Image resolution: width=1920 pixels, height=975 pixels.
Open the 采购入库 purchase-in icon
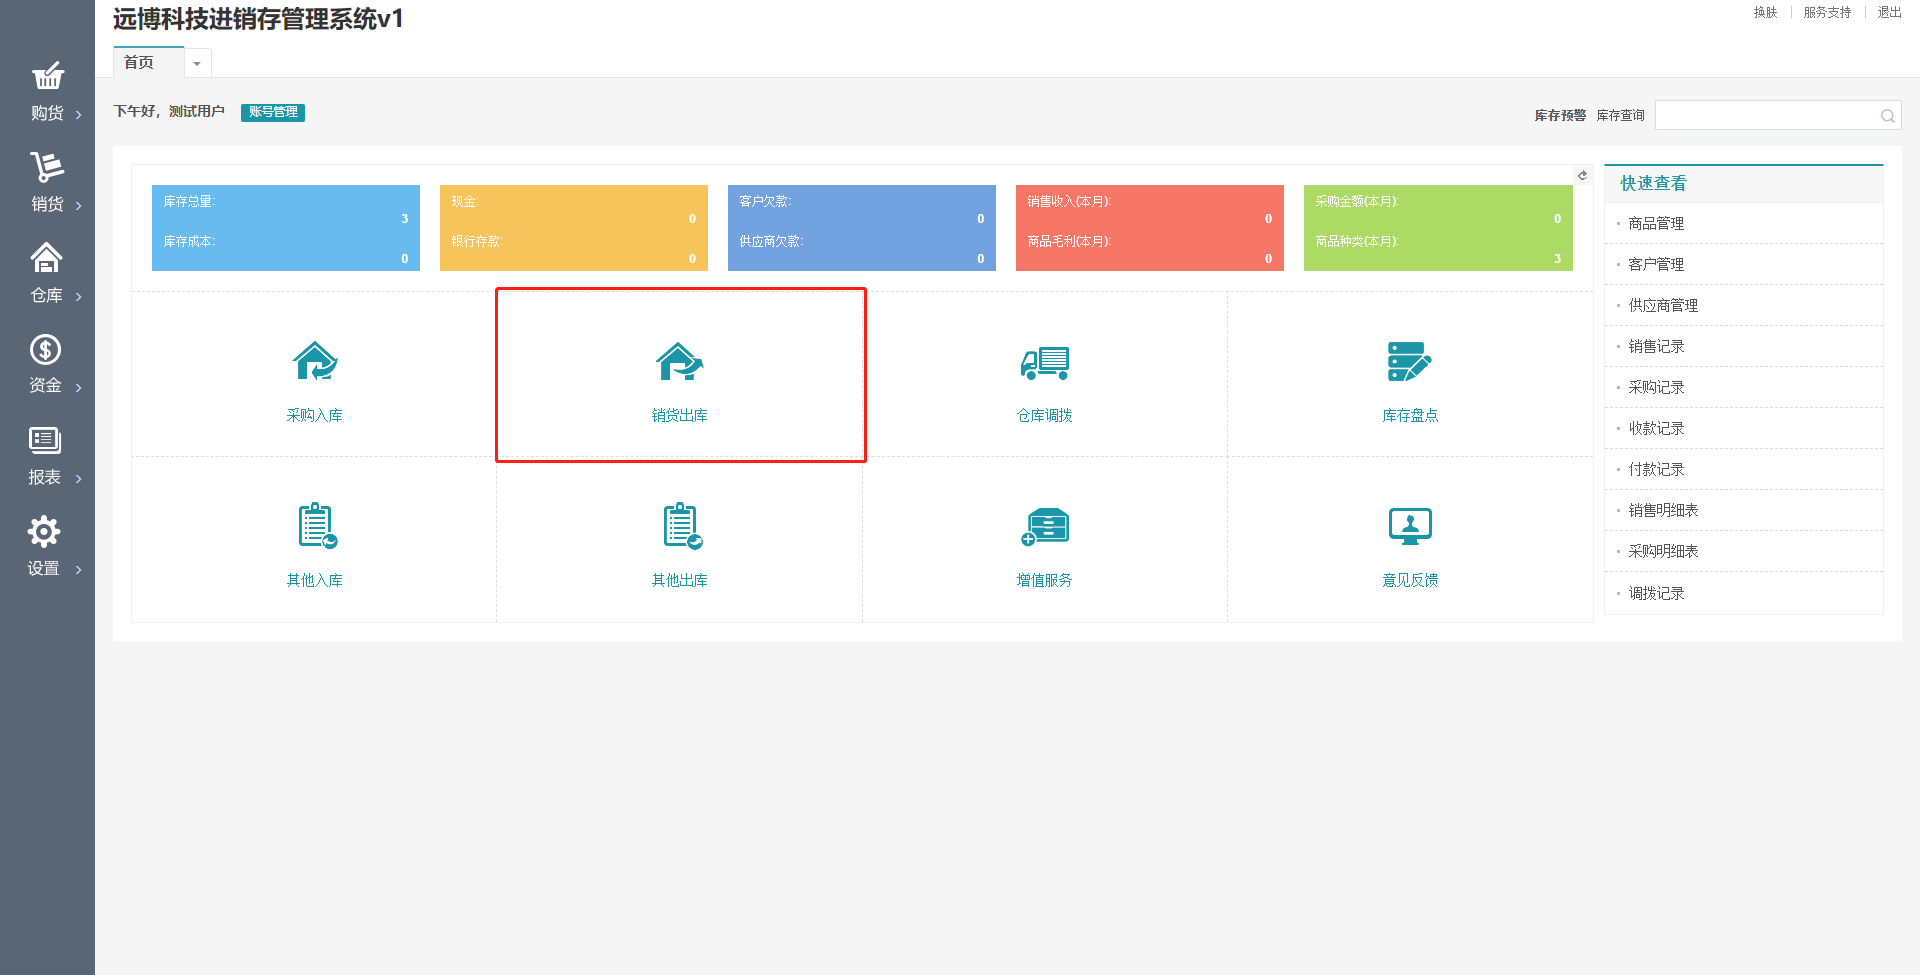coord(314,362)
